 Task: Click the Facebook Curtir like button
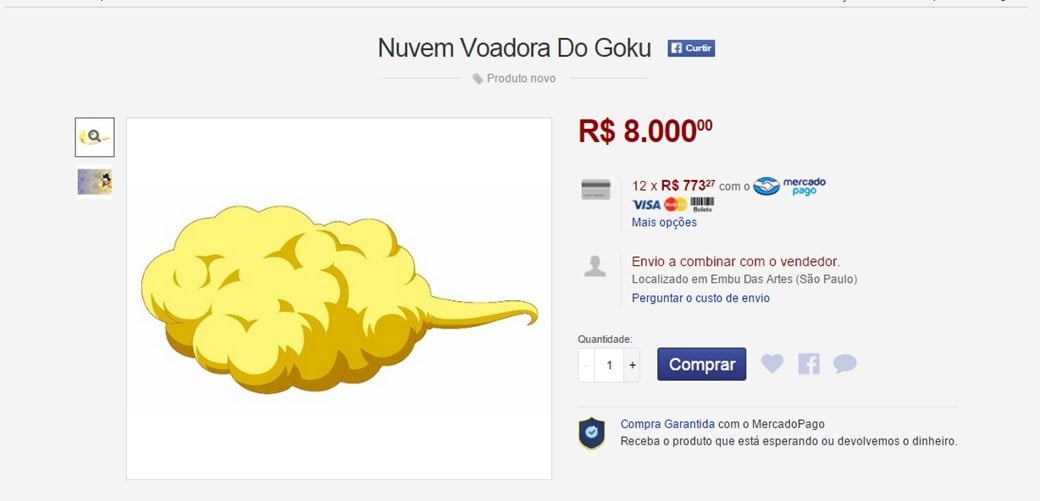tap(691, 48)
